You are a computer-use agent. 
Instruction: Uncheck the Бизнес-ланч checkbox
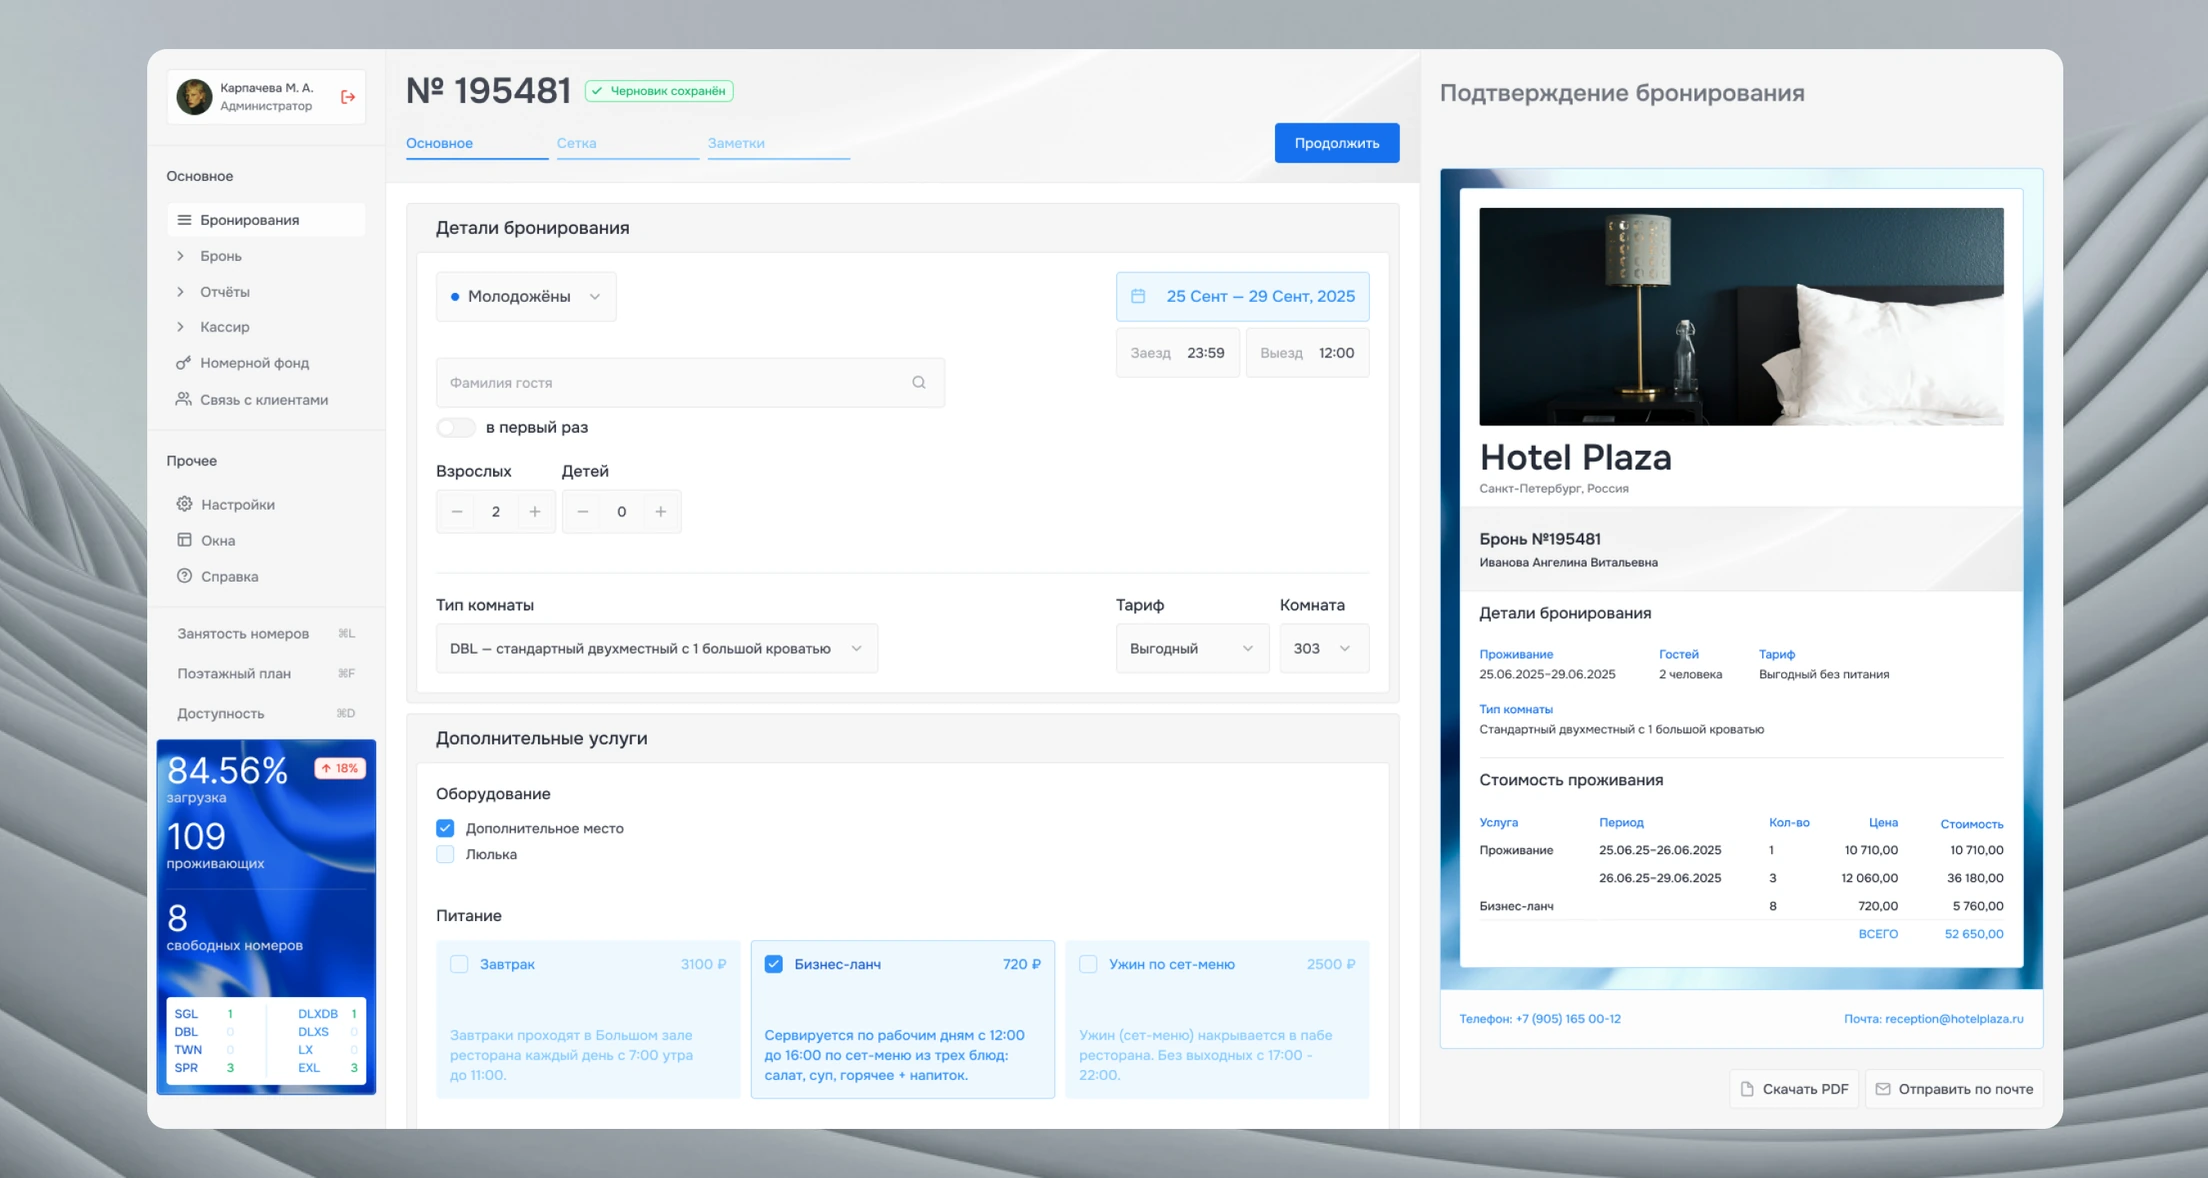pos(774,964)
